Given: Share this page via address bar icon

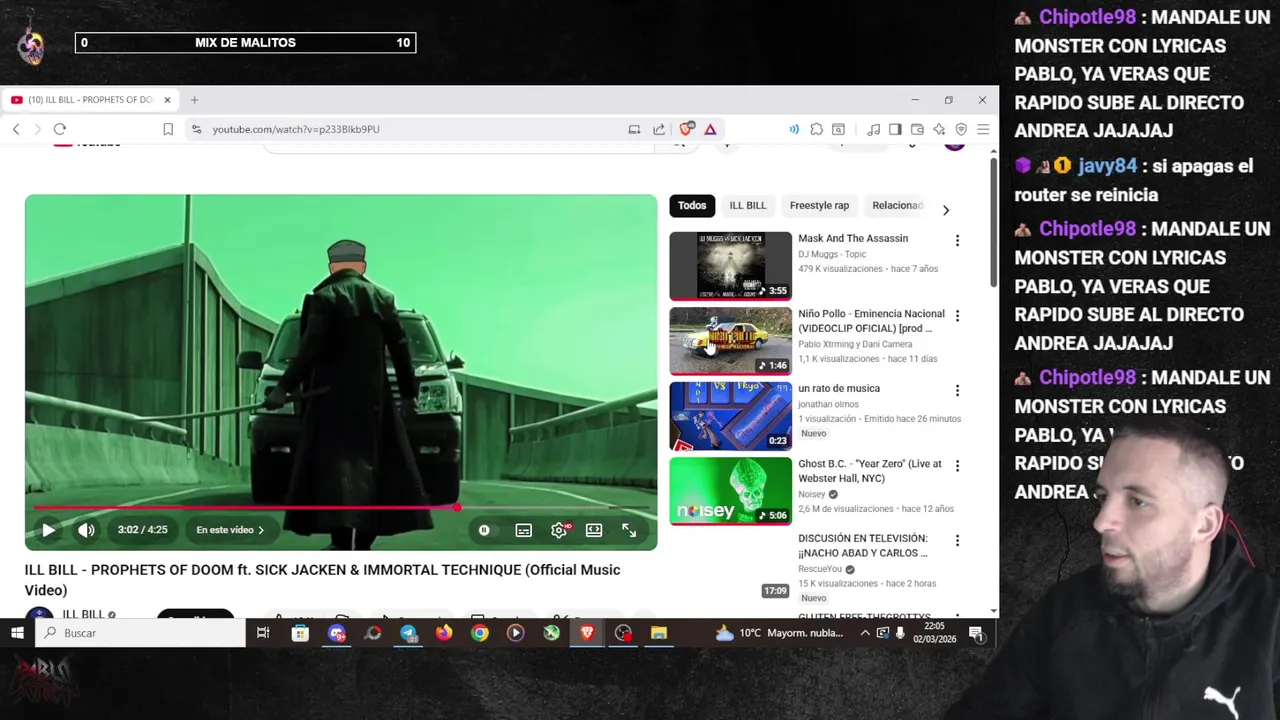Looking at the screenshot, I should 659,129.
